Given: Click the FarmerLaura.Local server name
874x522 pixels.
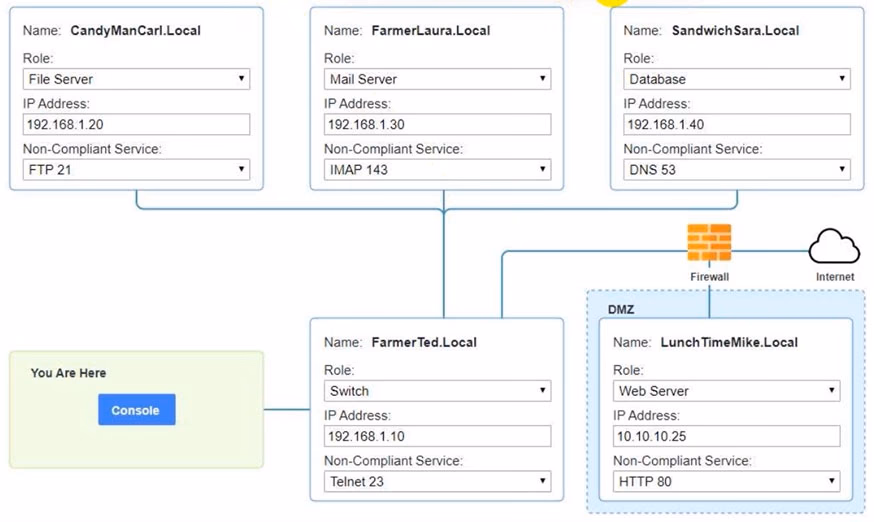Looking at the screenshot, I should 431,31.
